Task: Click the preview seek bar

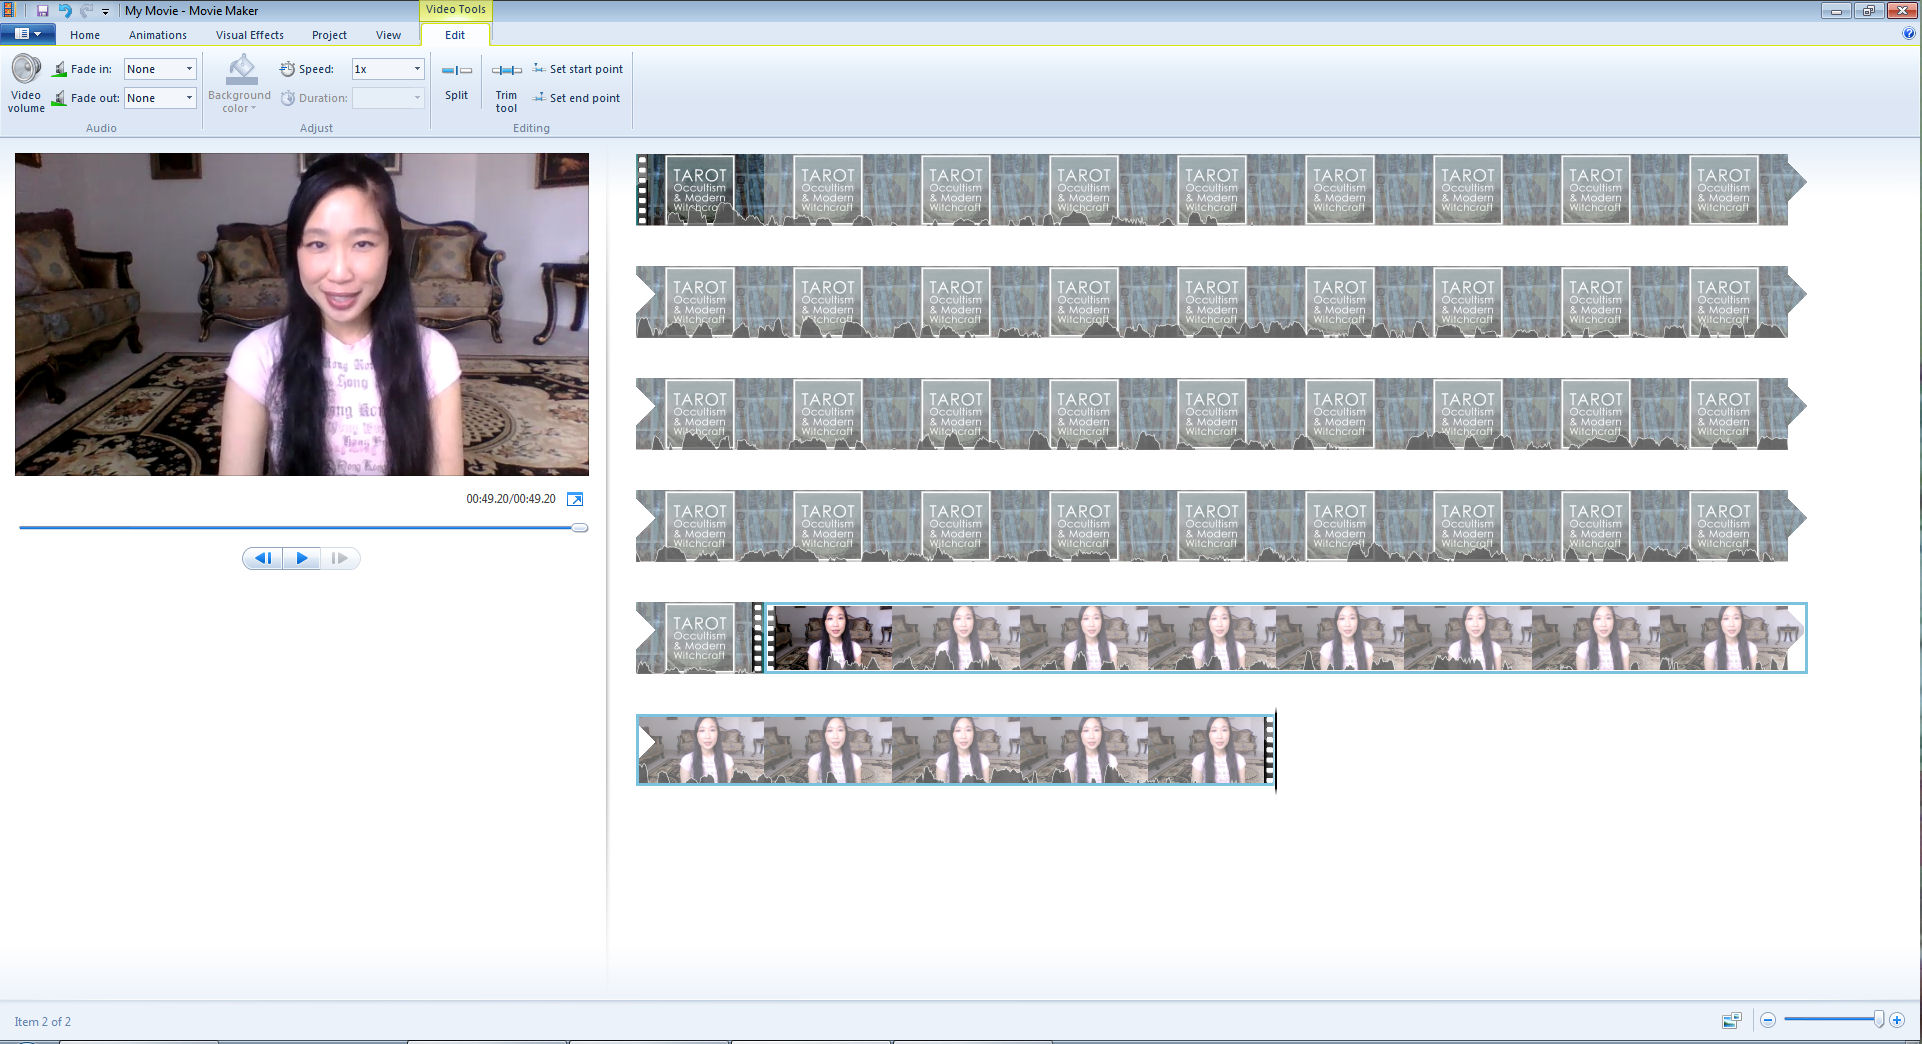Action: 300,527
